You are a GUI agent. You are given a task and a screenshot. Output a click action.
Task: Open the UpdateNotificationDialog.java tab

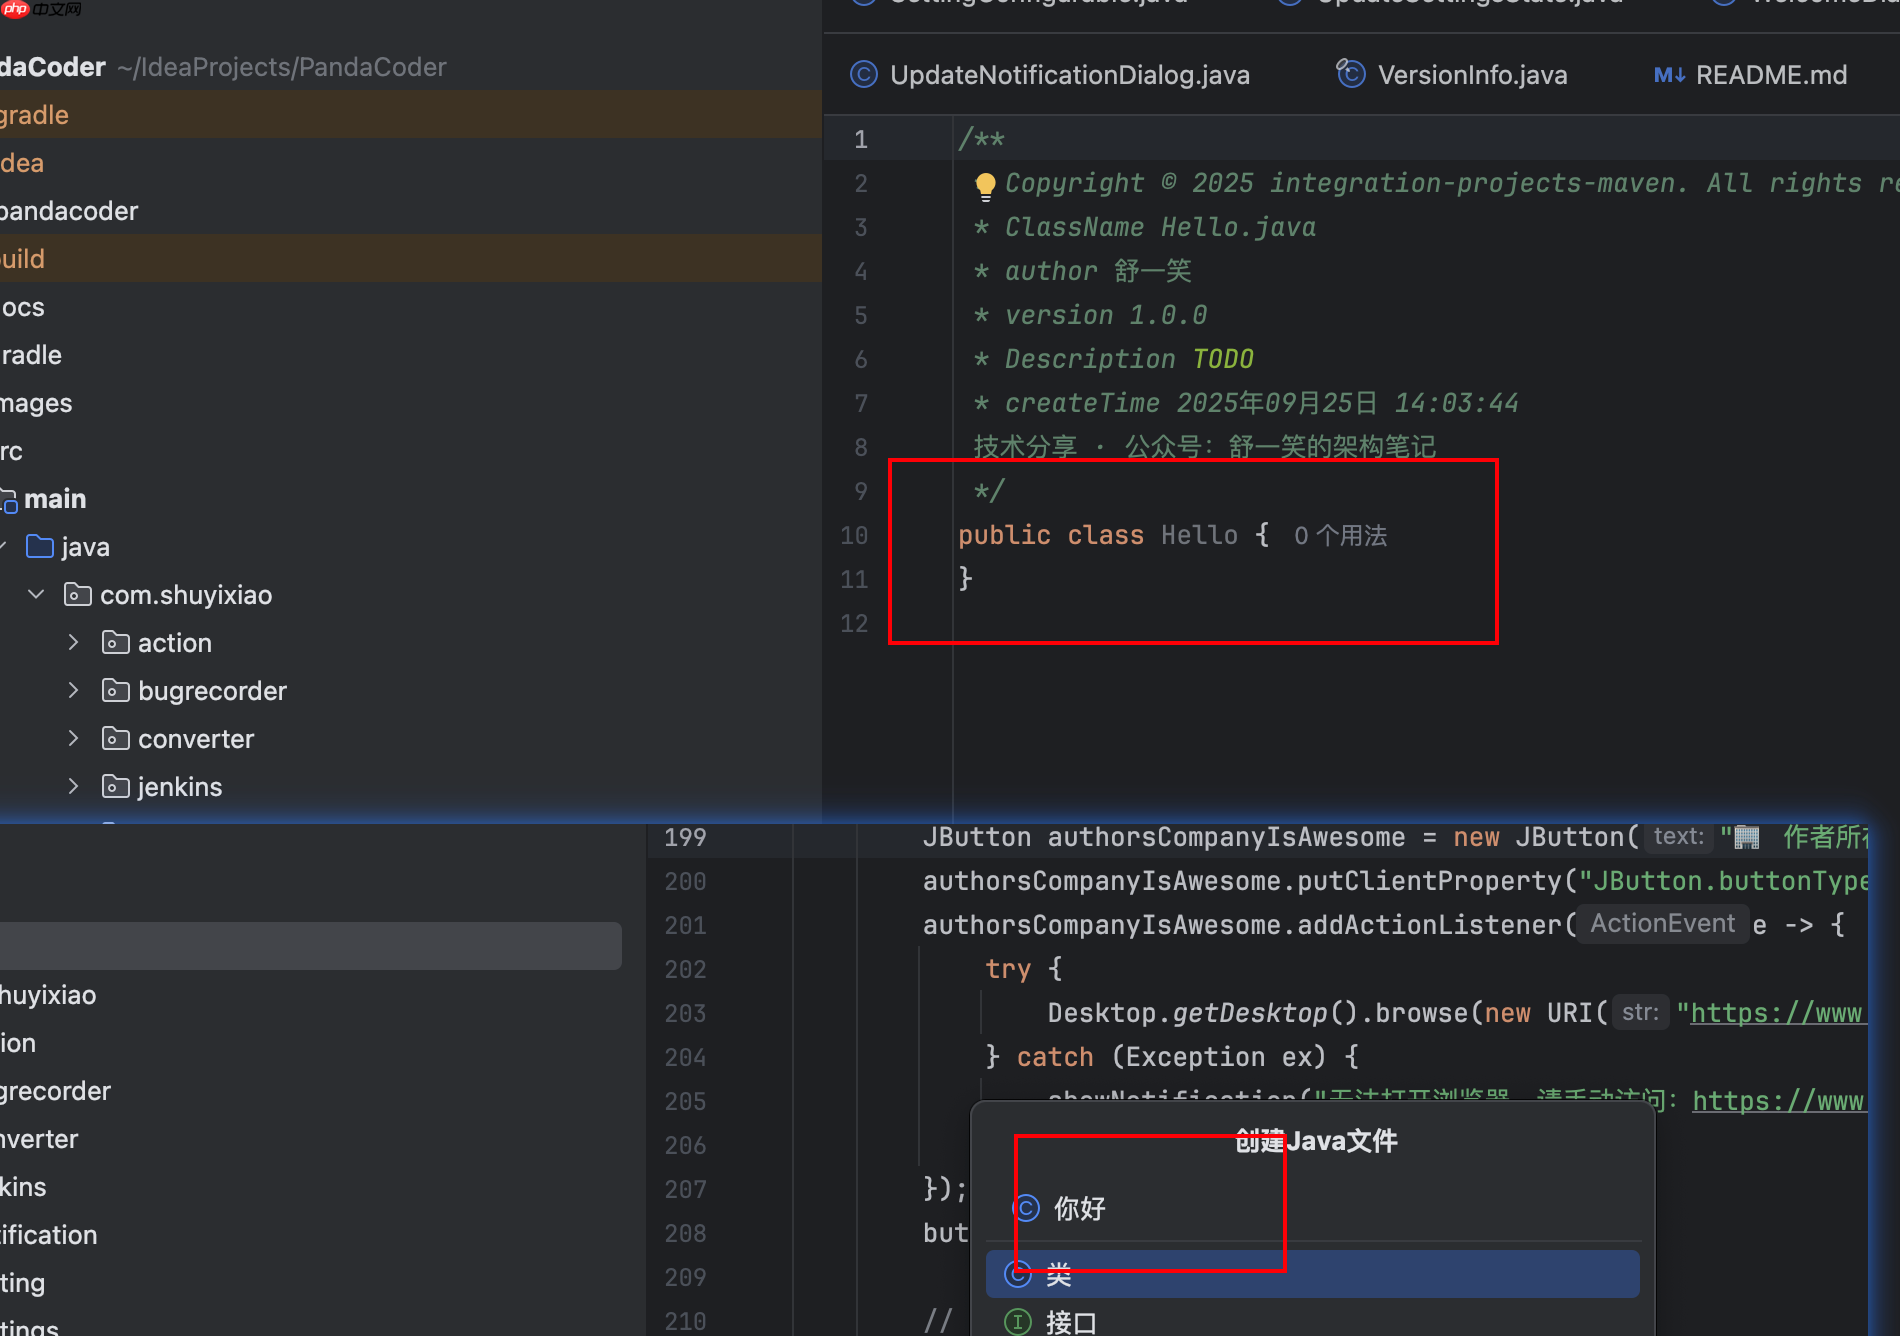pos(1070,74)
